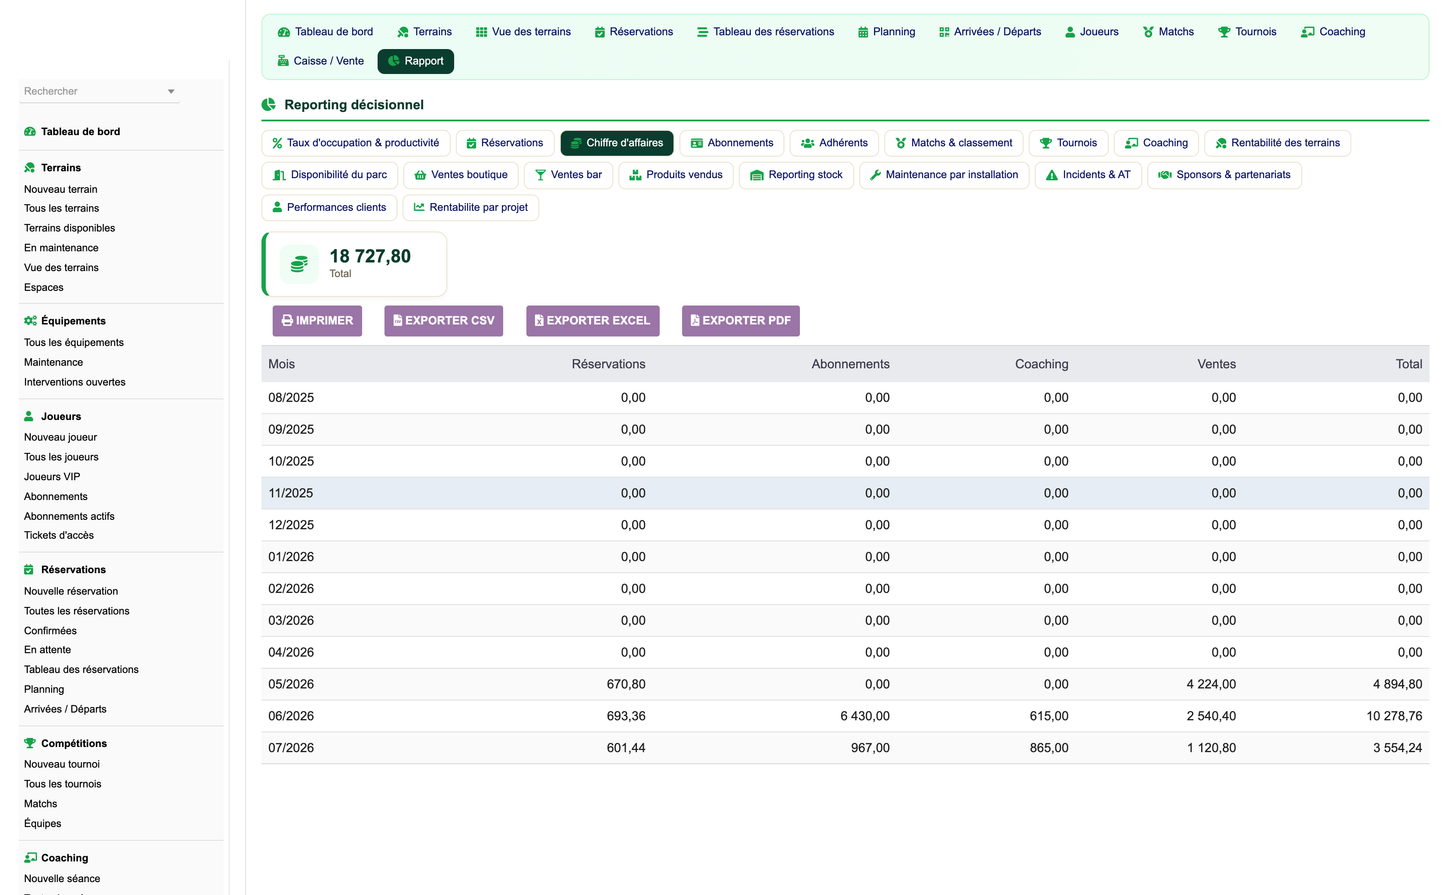The height and width of the screenshot is (895, 1445).
Task: Click the pie chart icon next to Reporting décisionnel
Action: (x=269, y=105)
